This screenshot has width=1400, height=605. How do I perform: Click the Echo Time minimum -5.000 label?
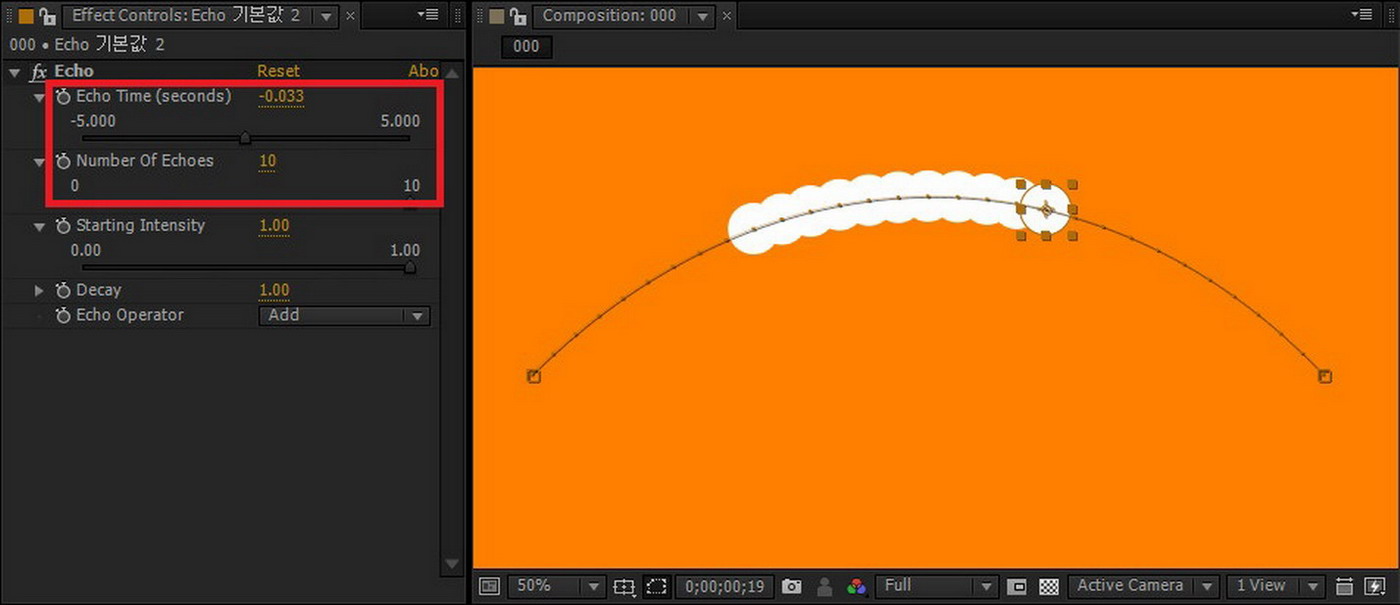click(93, 121)
